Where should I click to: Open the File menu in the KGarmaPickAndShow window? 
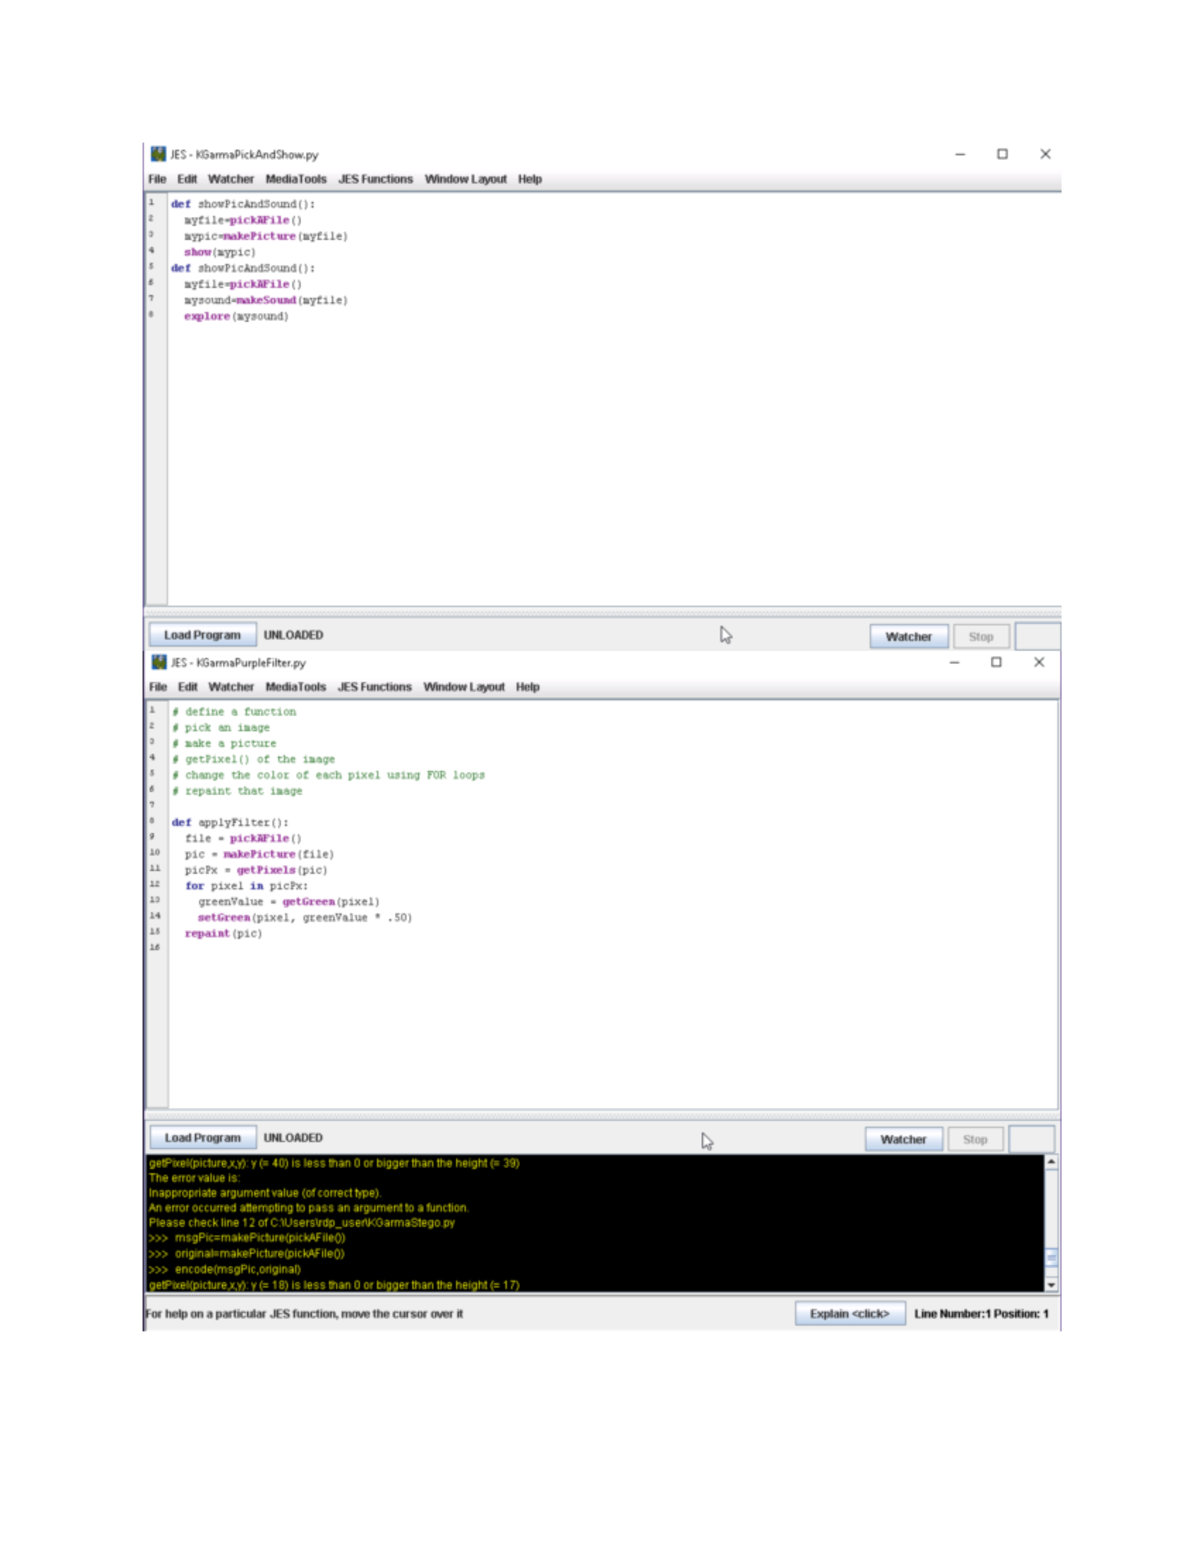tap(157, 179)
